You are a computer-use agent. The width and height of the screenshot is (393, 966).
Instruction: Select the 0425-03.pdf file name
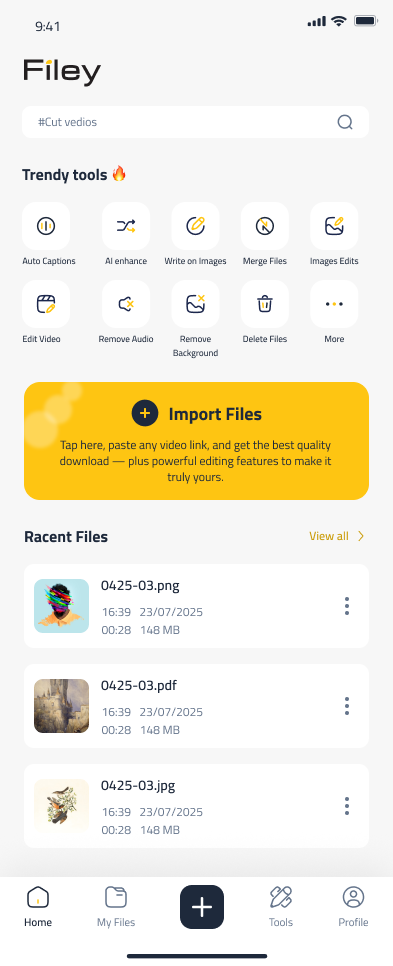tap(139, 686)
